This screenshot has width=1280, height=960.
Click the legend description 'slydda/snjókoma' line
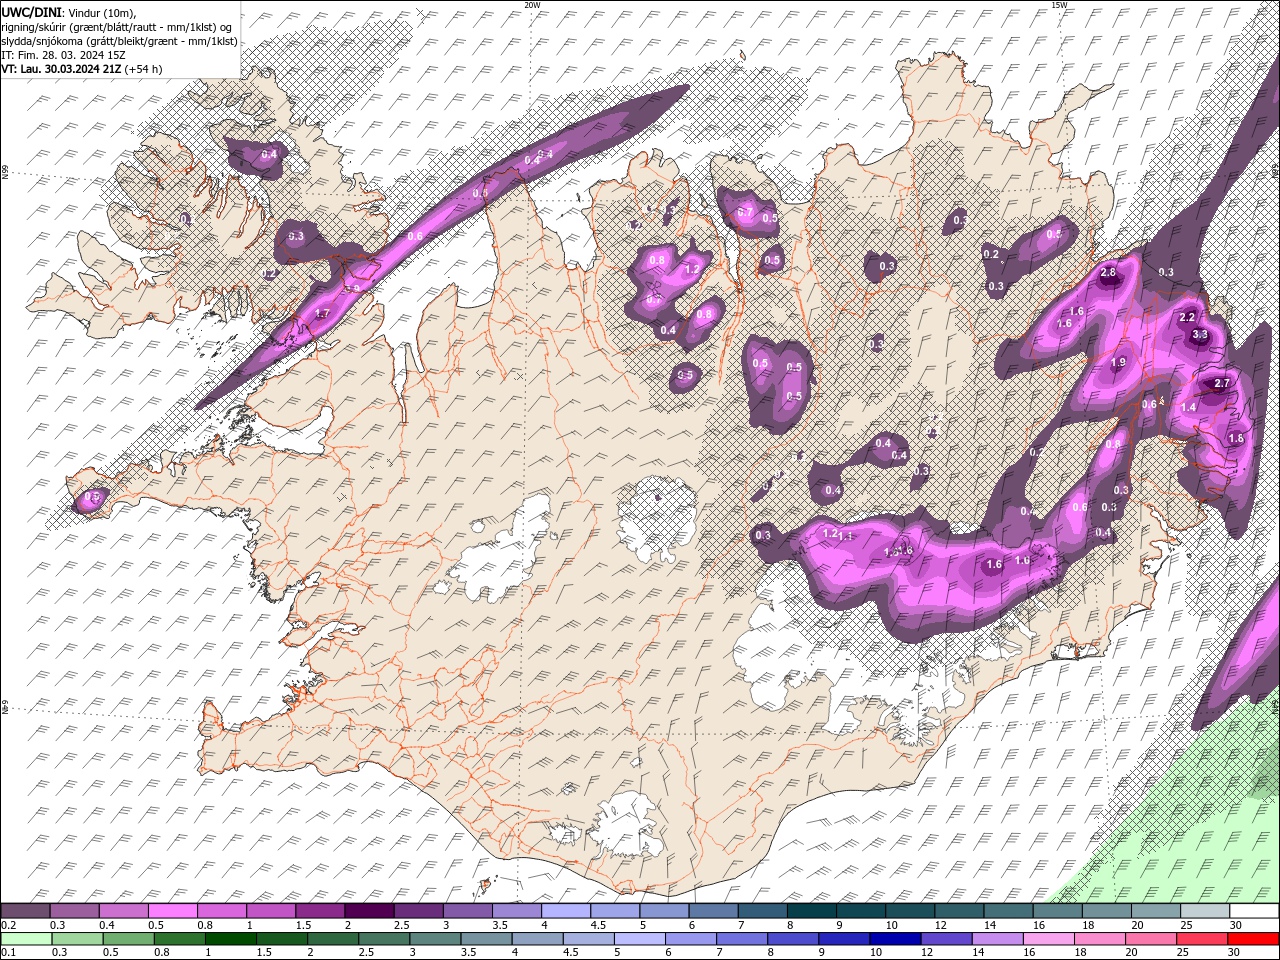120,41
